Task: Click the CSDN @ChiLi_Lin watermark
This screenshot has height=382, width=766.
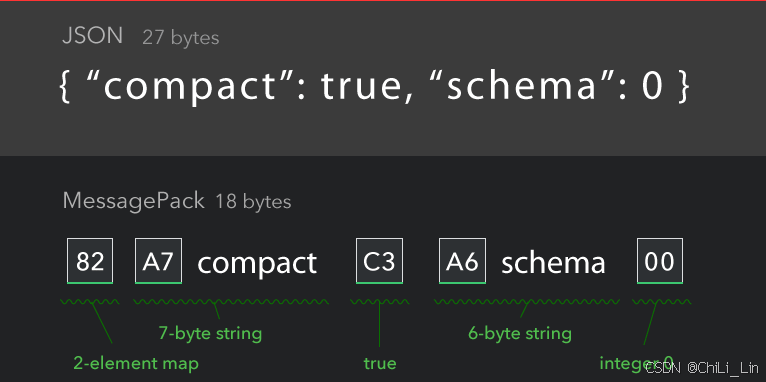Action: point(702,367)
